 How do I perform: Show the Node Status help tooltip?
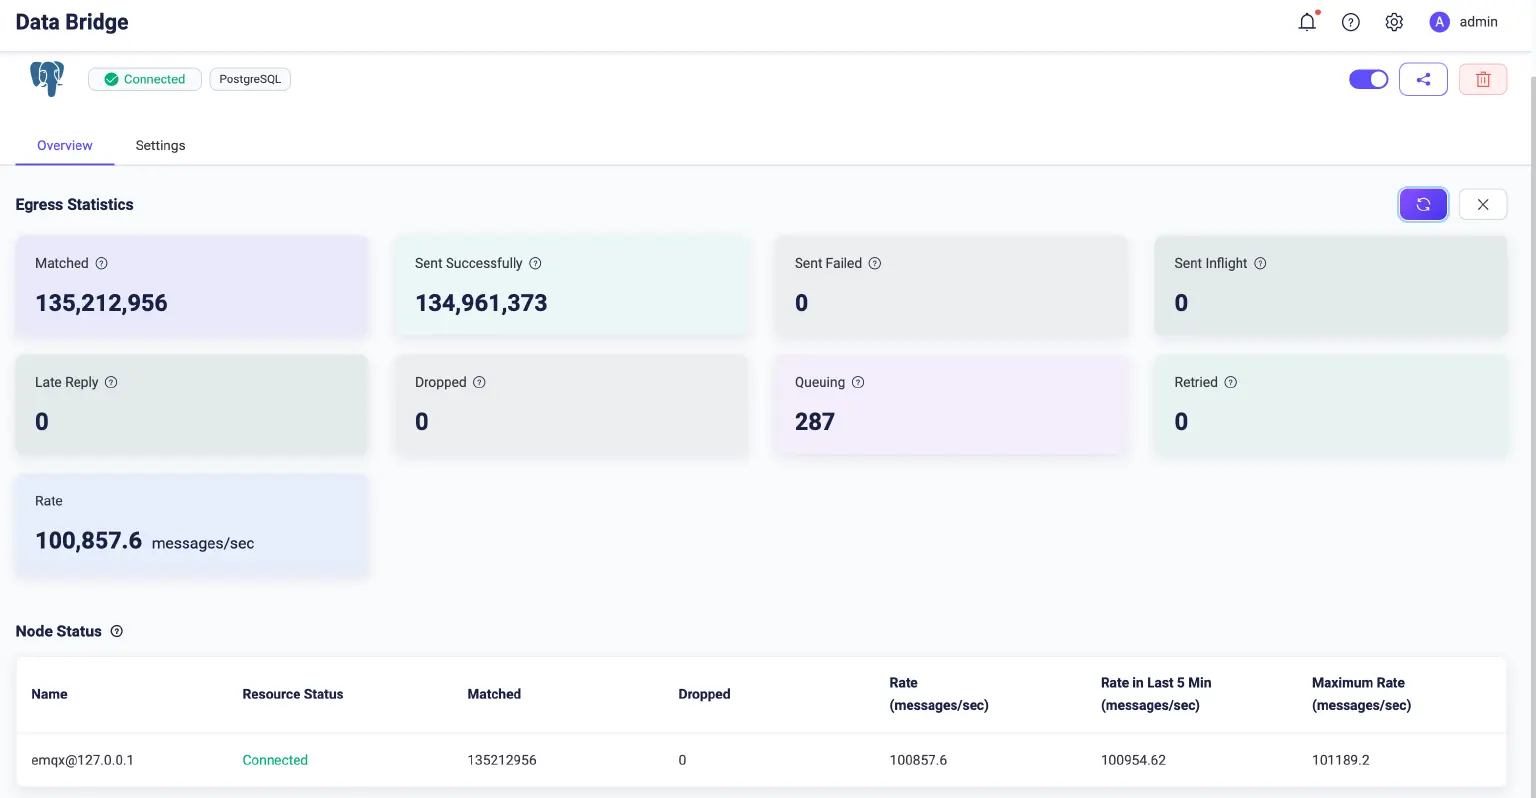pos(117,631)
